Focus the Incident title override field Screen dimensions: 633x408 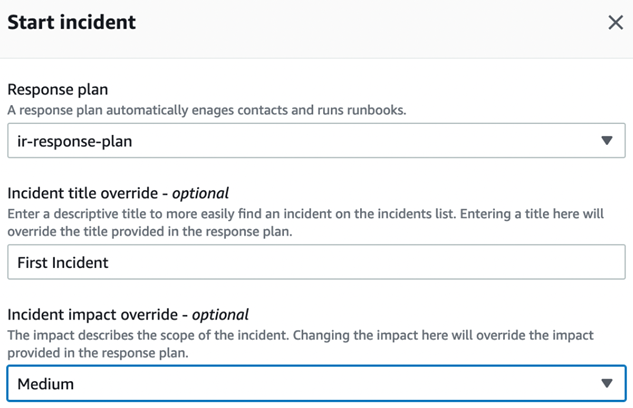(316, 262)
